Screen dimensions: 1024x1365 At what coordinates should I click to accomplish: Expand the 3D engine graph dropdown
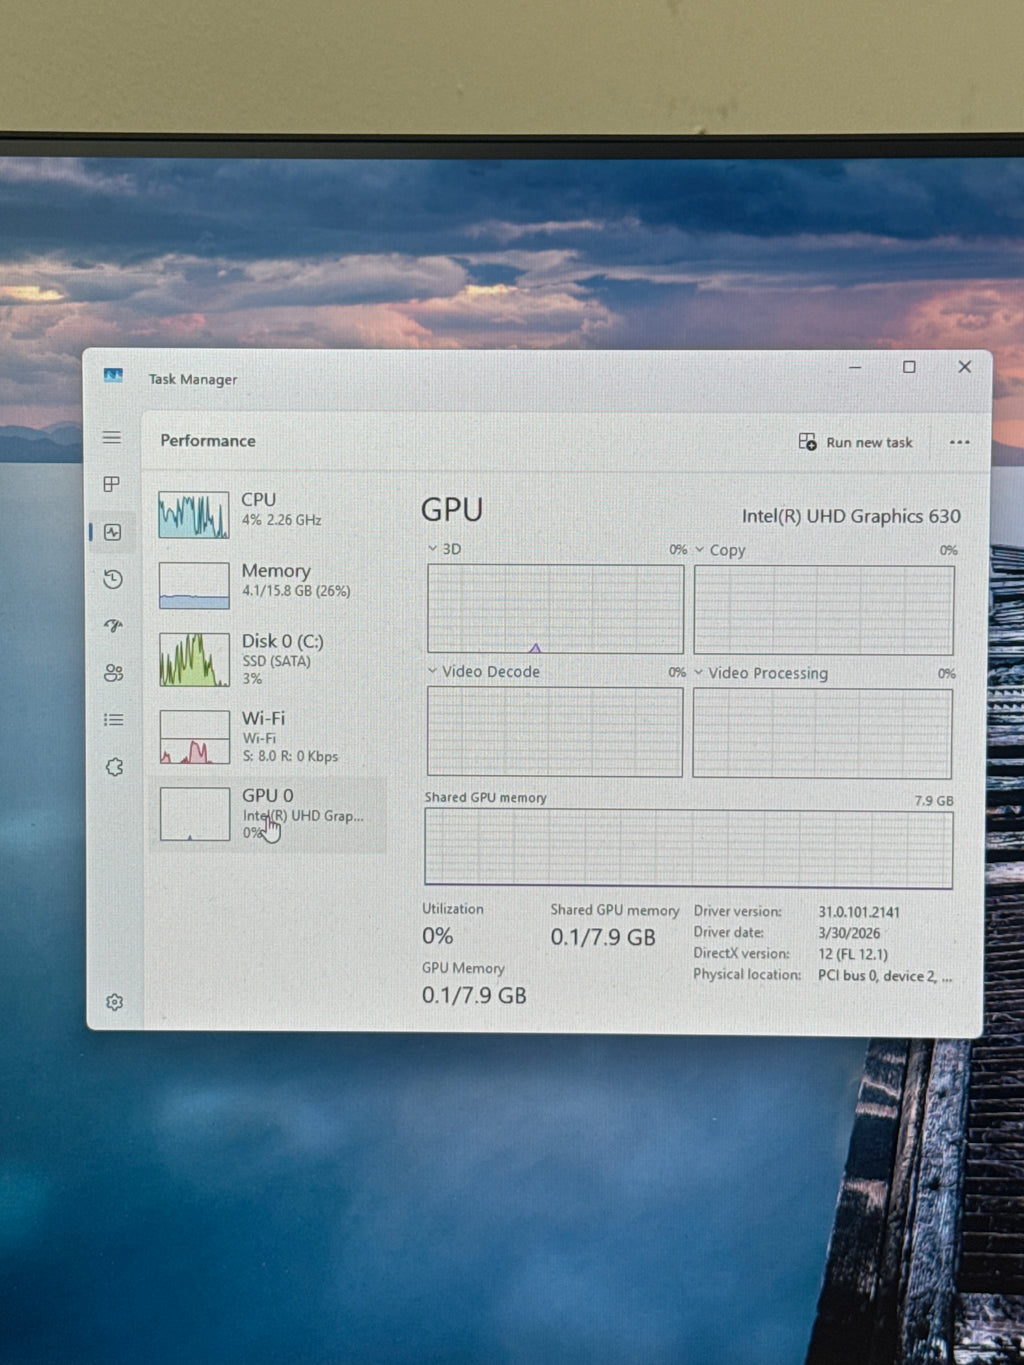coord(445,549)
